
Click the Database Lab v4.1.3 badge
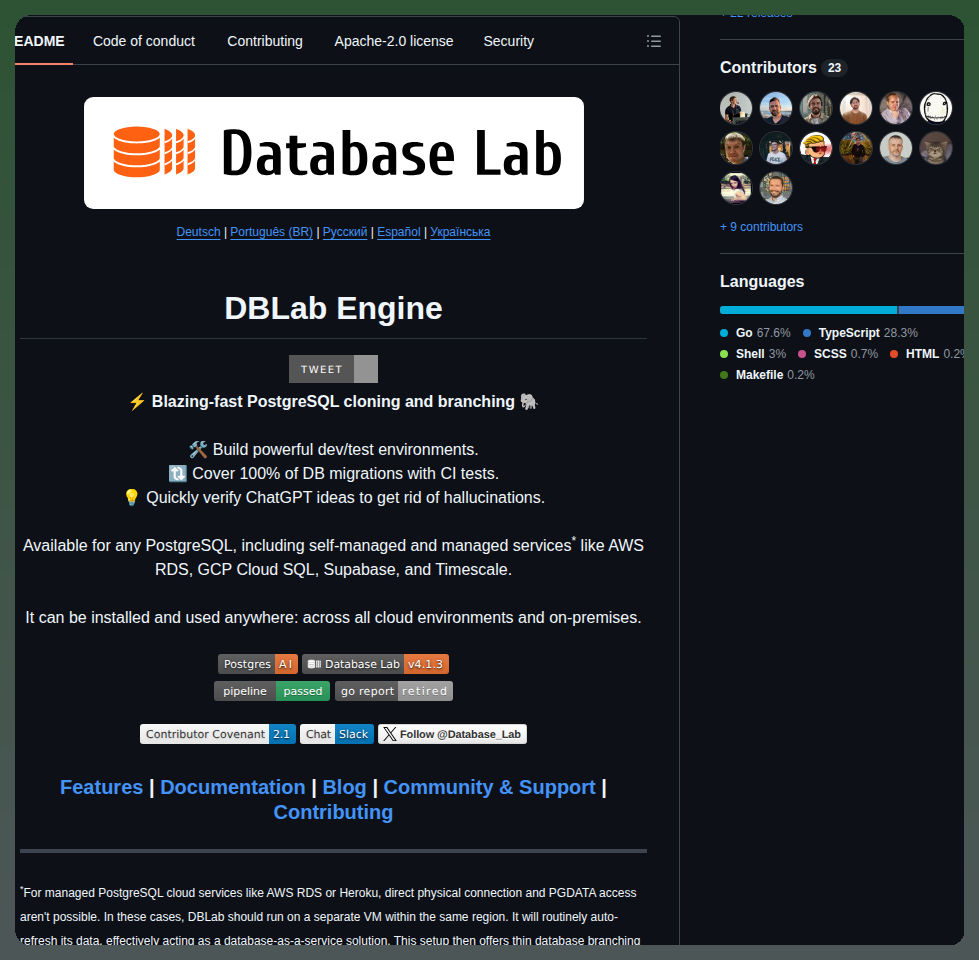tap(375, 664)
